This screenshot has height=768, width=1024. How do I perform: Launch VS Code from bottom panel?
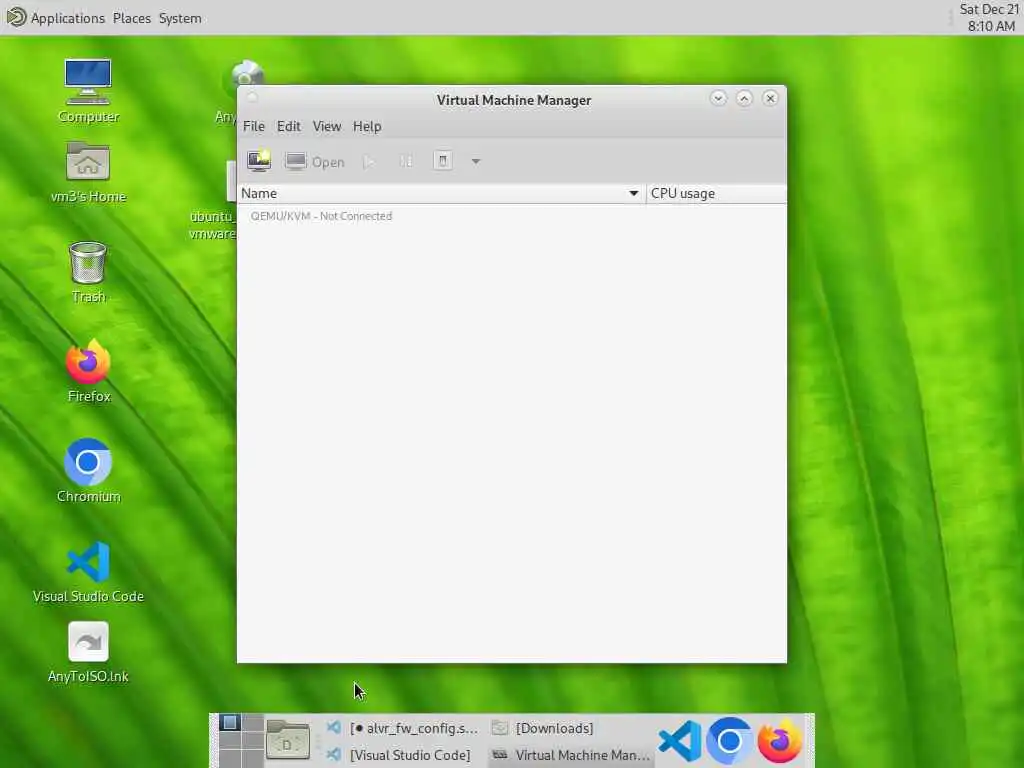[x=680, y=741]
